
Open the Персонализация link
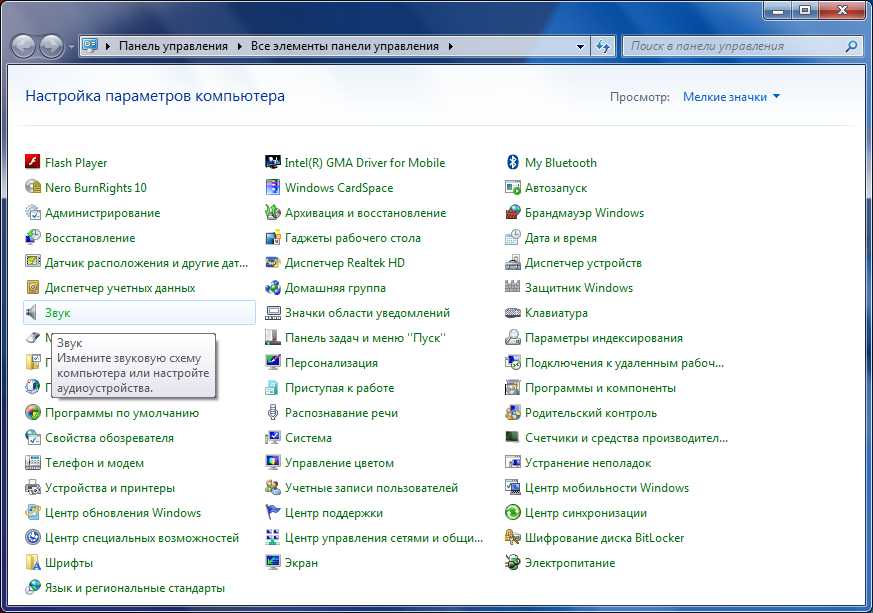click(x=331, y=363)
